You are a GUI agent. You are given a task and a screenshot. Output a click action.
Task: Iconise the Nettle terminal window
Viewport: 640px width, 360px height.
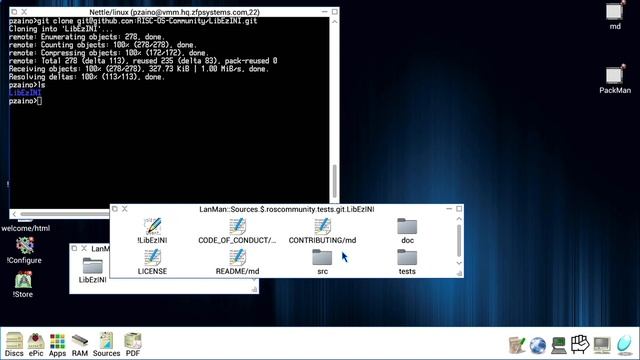click(x=324, y=12)
